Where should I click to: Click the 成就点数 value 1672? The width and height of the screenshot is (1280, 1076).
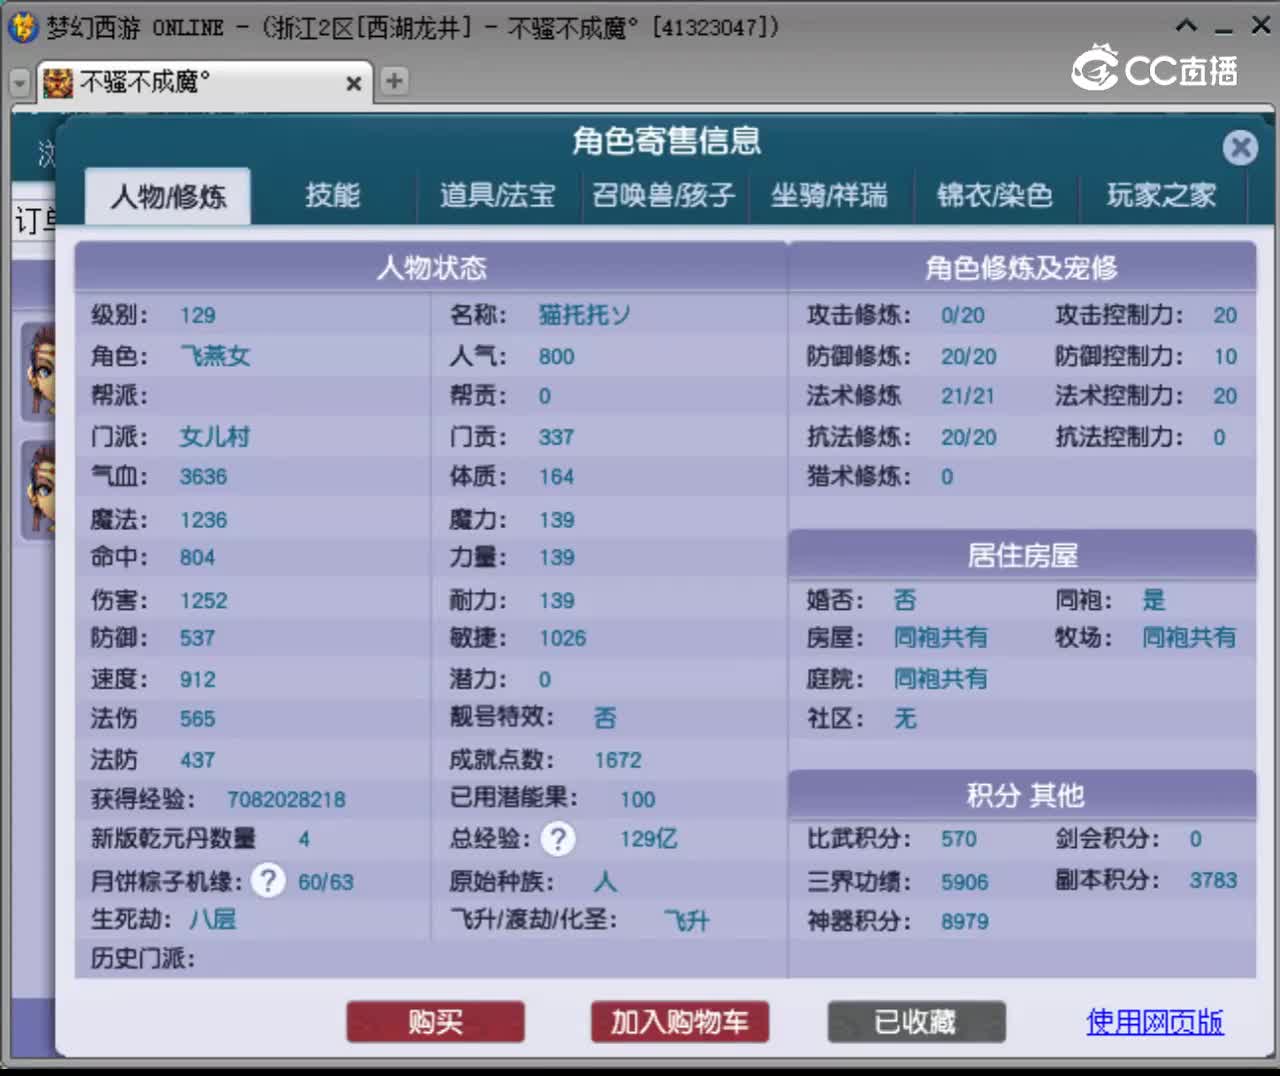[618, 760]
